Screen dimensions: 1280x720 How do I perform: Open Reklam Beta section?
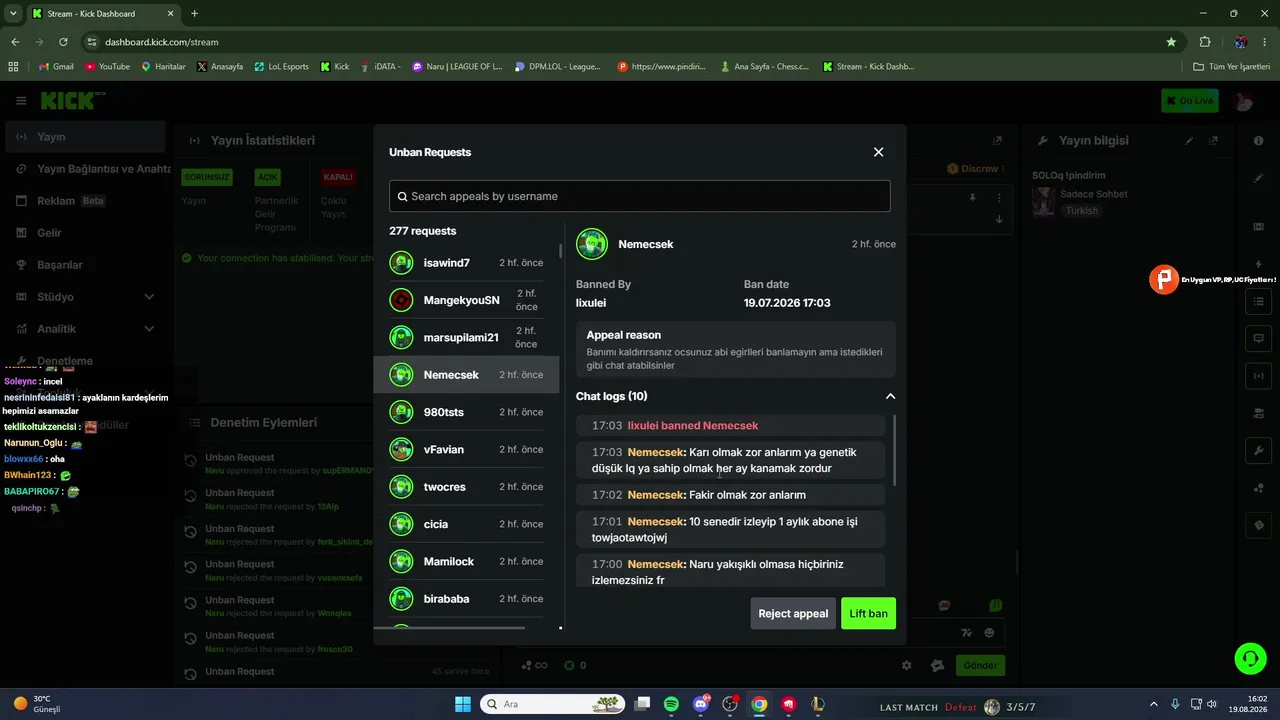tap(85, 201)
